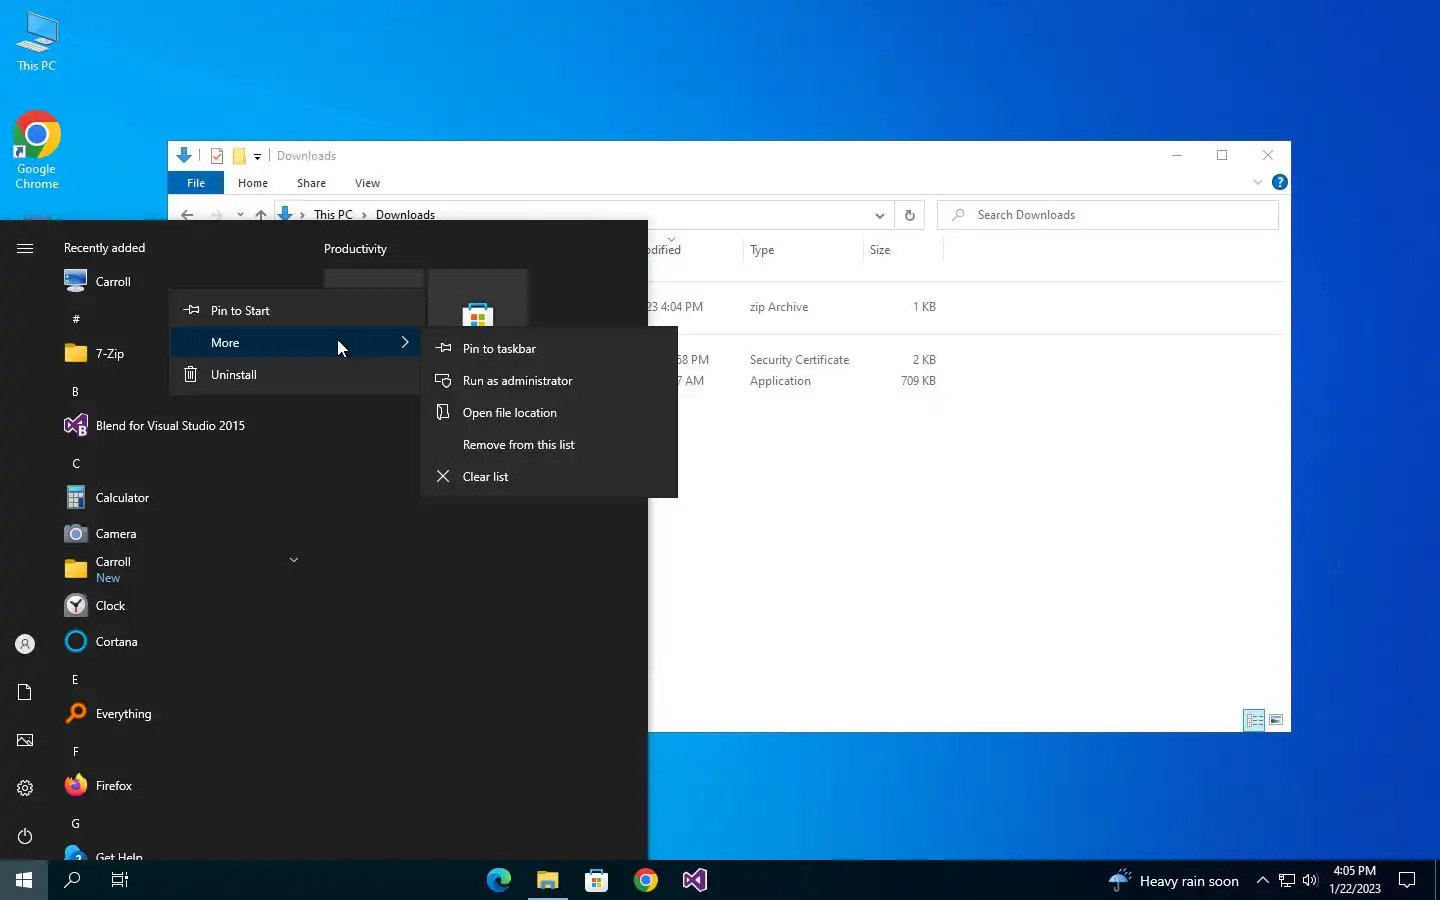
Task: Select Open file location
Action: click(x=549, y=412)
